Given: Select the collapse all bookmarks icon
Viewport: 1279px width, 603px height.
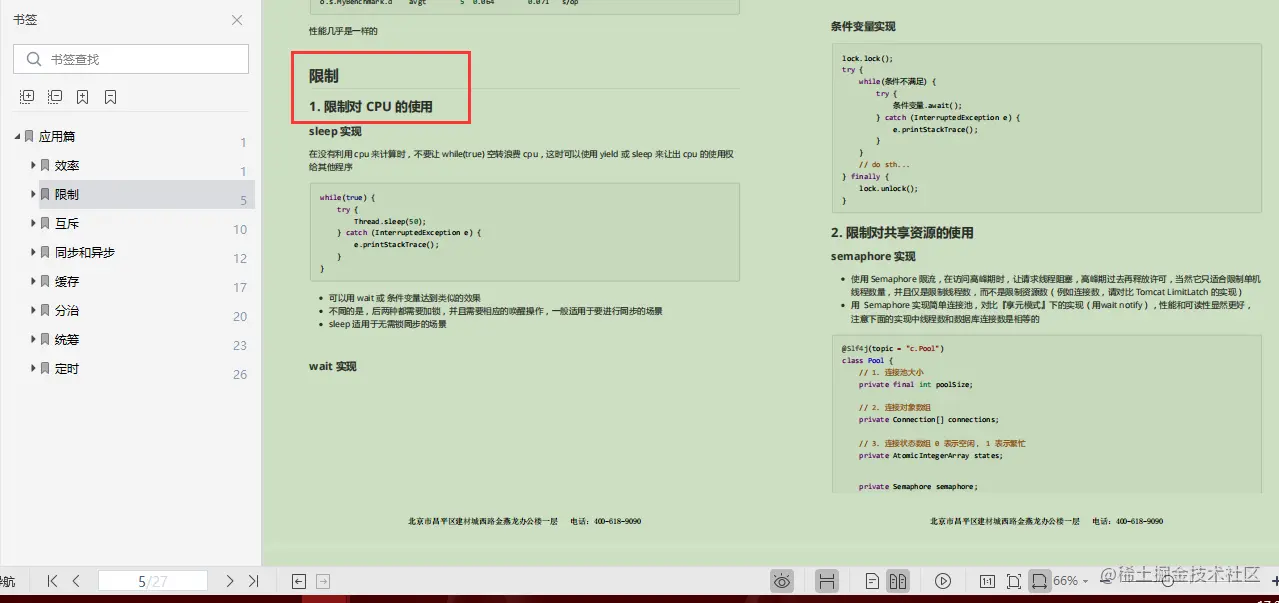Looking at the screenshot, I should [54, 96].
